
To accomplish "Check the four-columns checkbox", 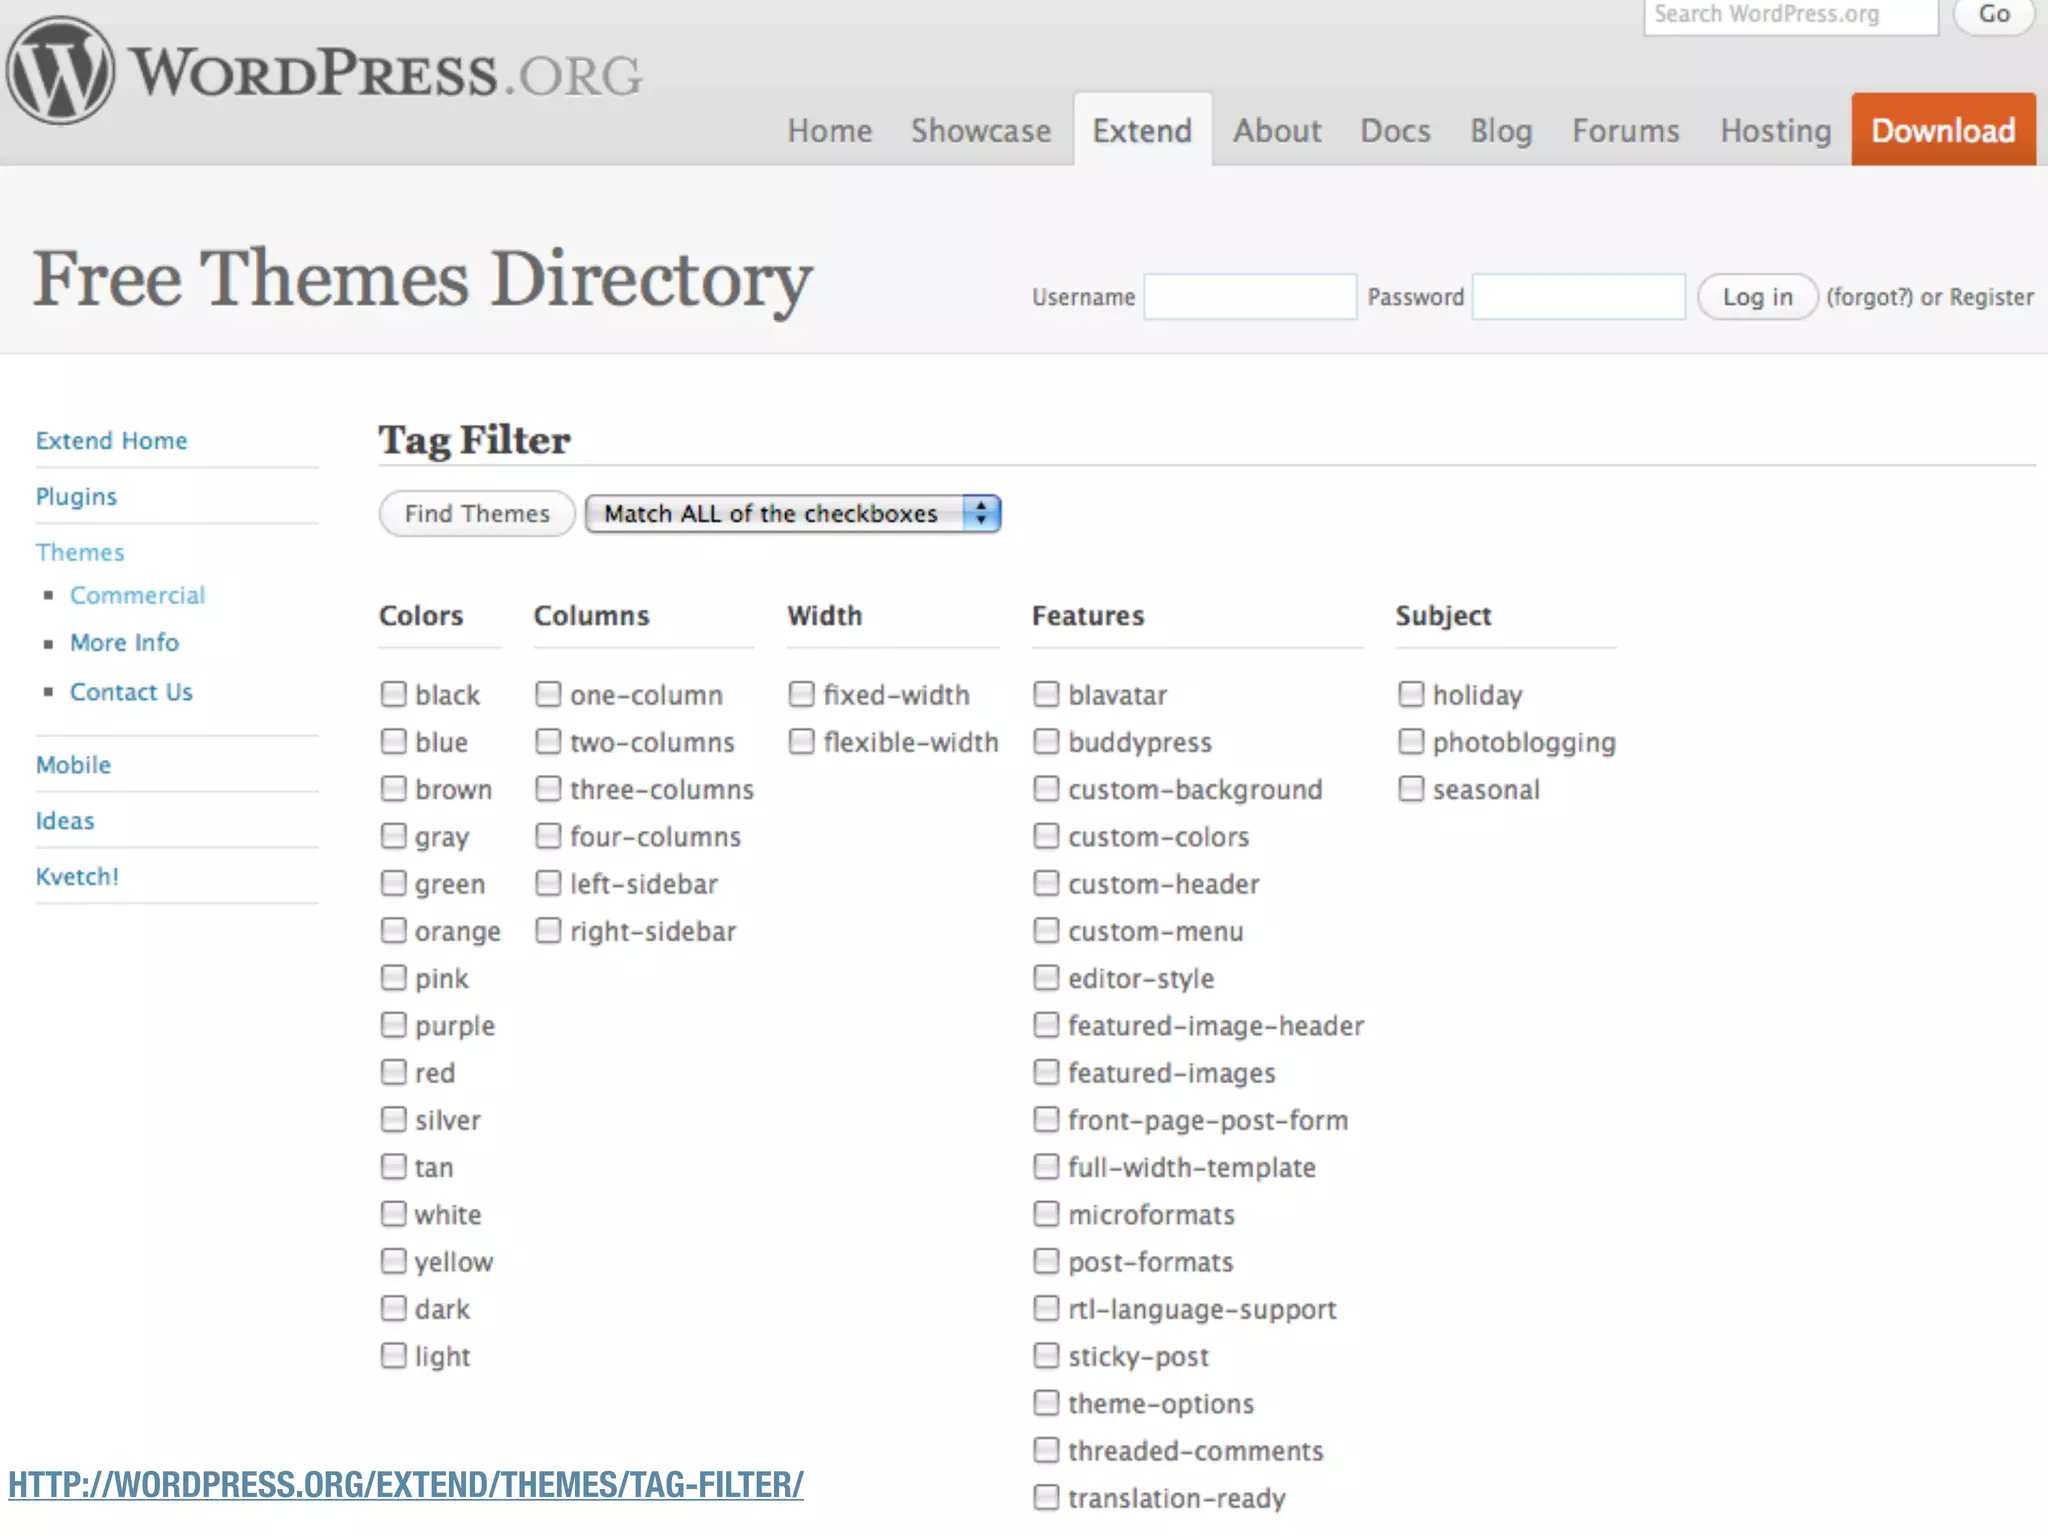I will point(548,835).
